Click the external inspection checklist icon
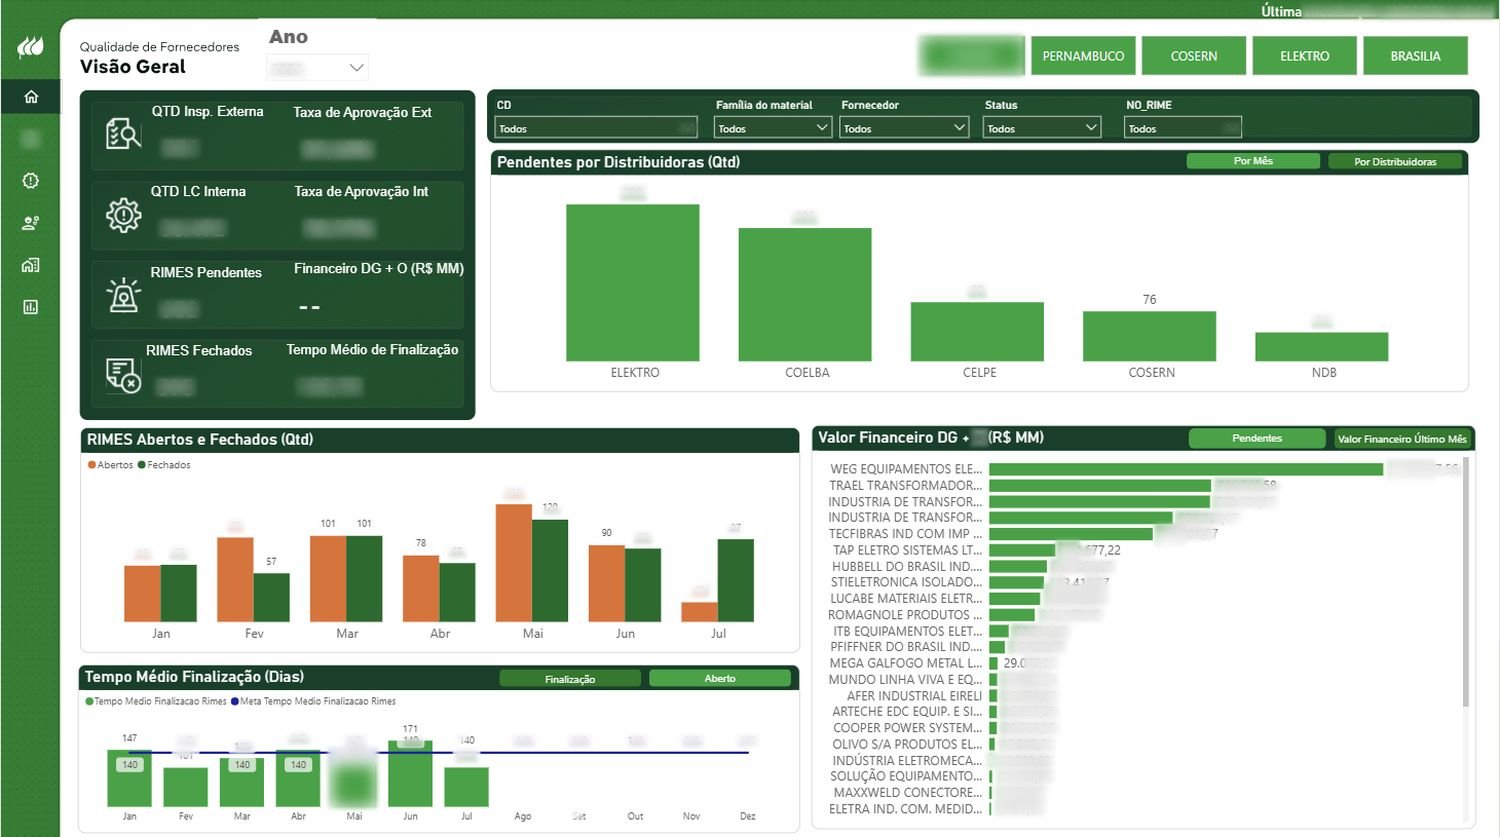1500x837 pixels. click(123, 134)
